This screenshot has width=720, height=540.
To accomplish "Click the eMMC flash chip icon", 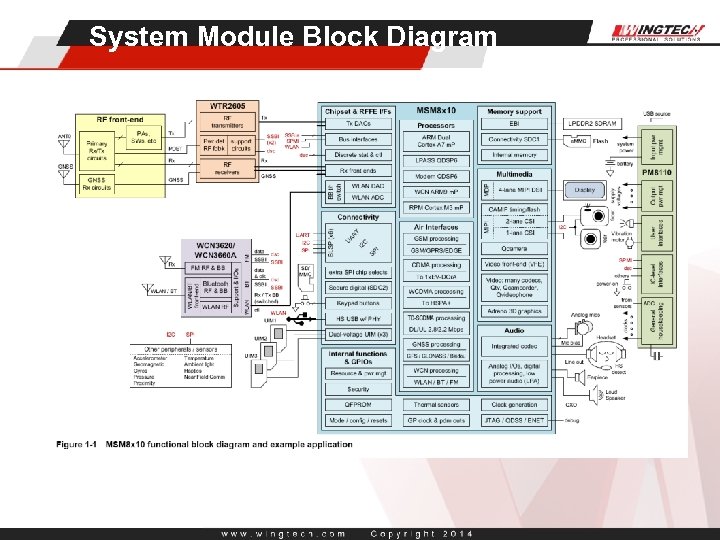I will pos(578,141).
